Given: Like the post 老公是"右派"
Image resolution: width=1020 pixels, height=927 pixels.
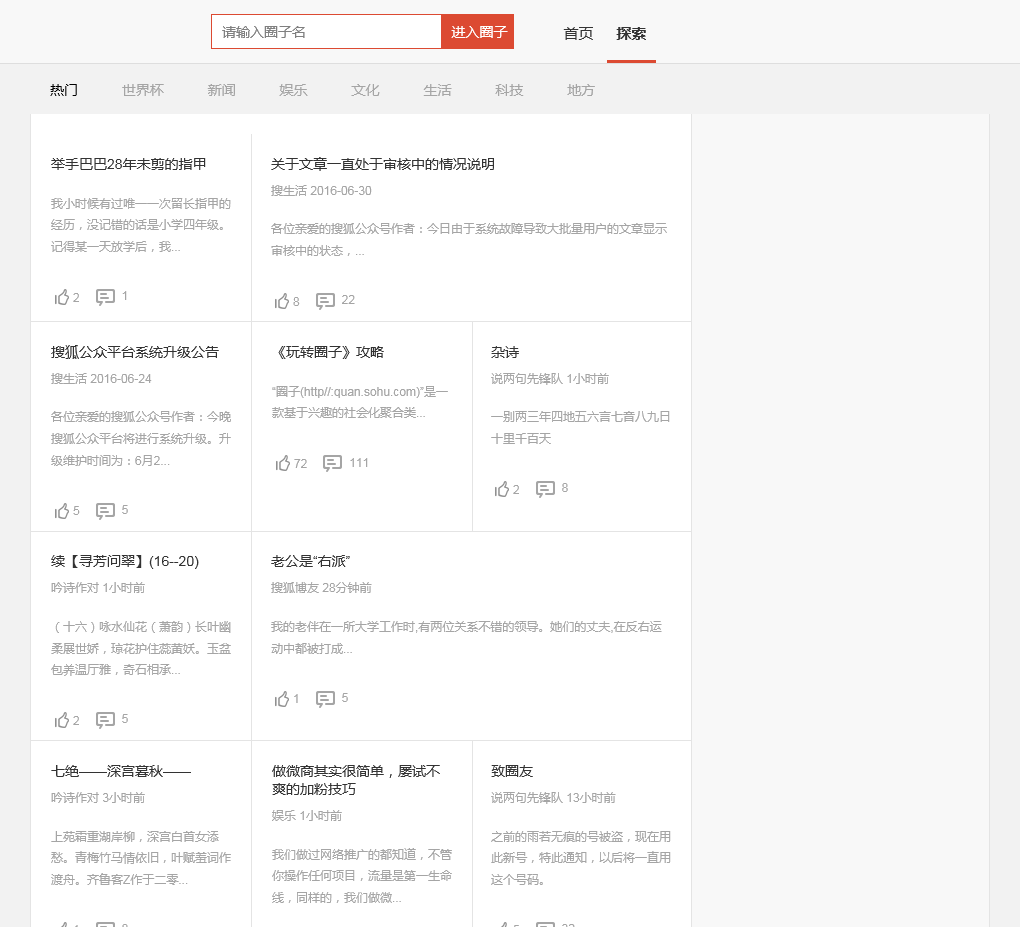Looking at the screenshot, I should tap(282, 699).
